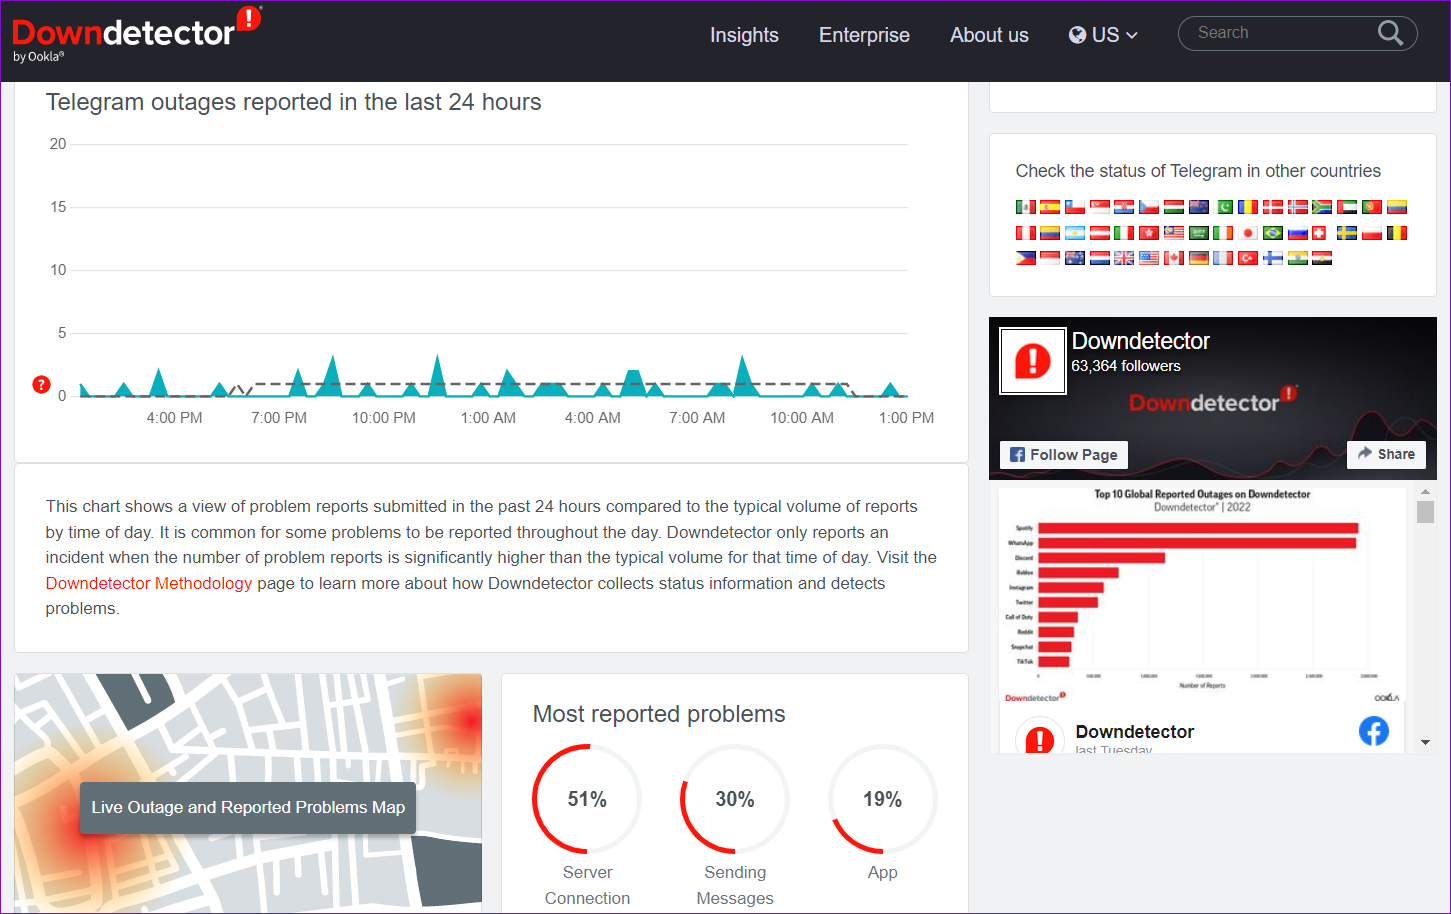Click the Downdetector post author name

tap(1134, 732)
